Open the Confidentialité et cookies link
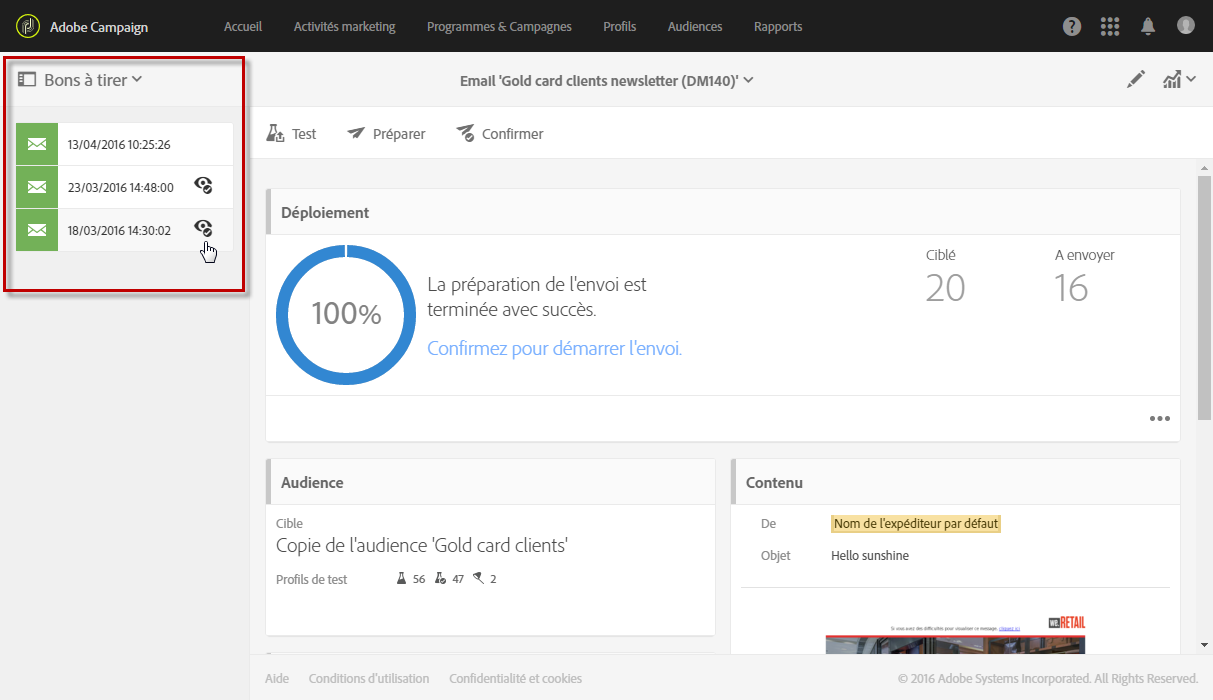This screenshot has width=1213, height=700. click(x=515, y=678)
